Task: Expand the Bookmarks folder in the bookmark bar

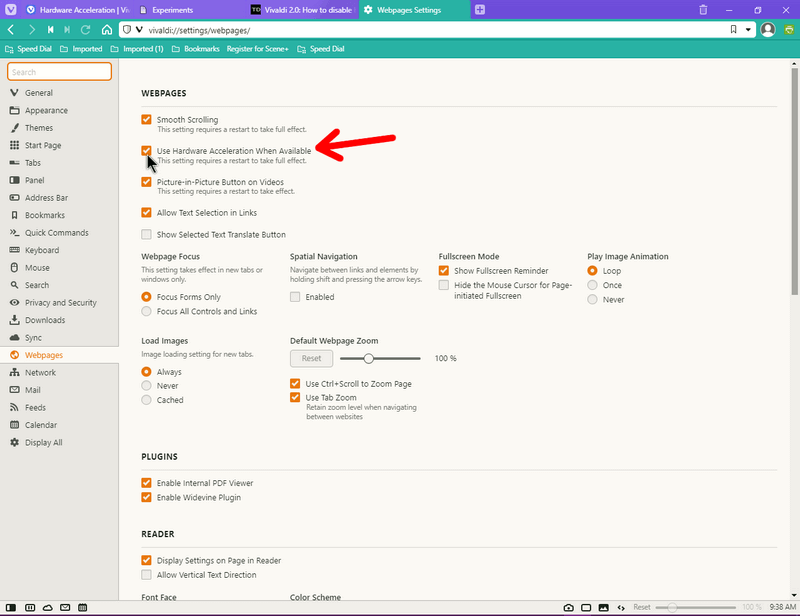Action: coord(195,49)
